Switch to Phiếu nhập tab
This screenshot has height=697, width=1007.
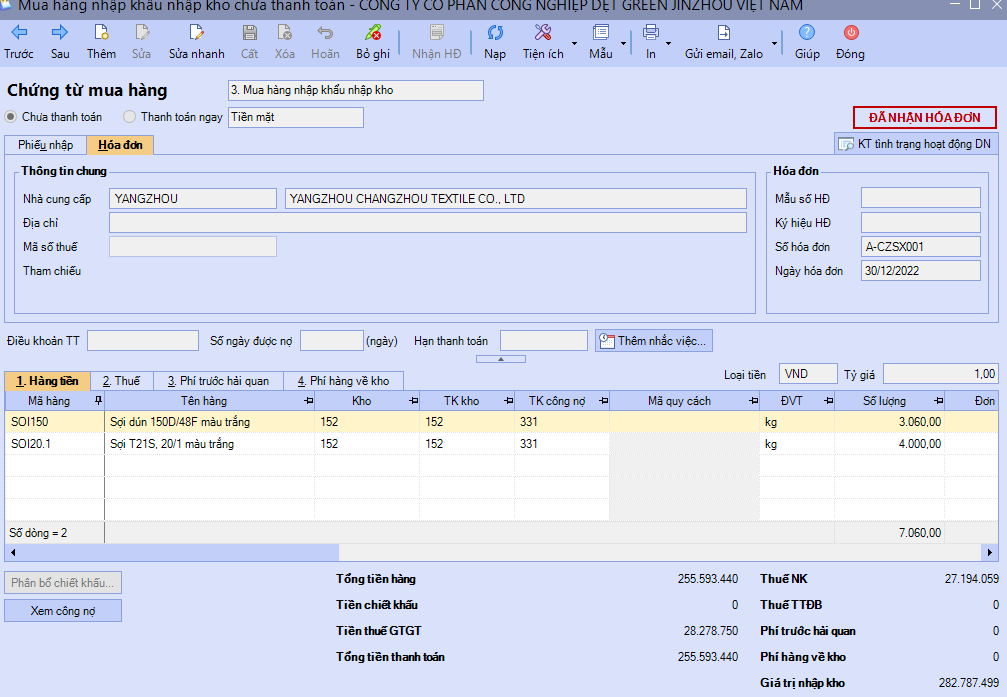click(x=46, y=145)
